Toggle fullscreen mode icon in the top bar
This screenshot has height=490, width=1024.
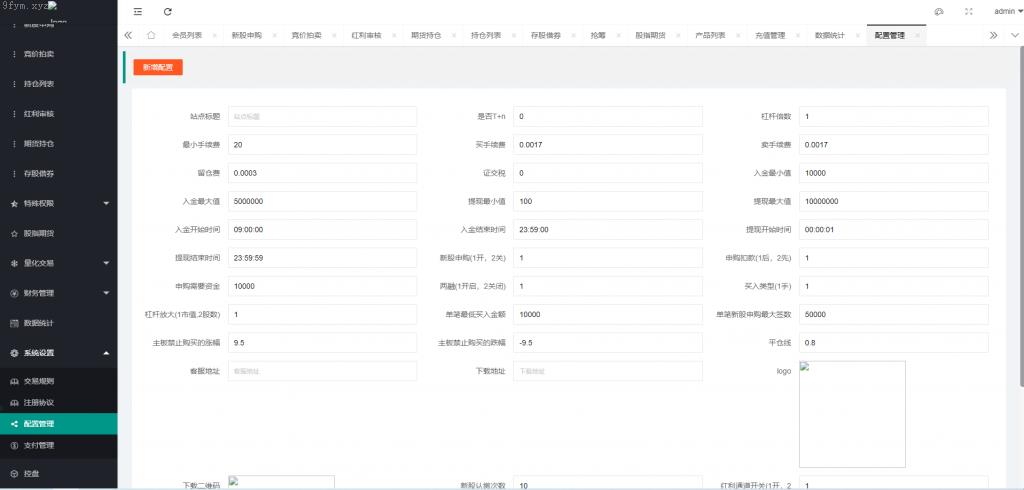969,12
